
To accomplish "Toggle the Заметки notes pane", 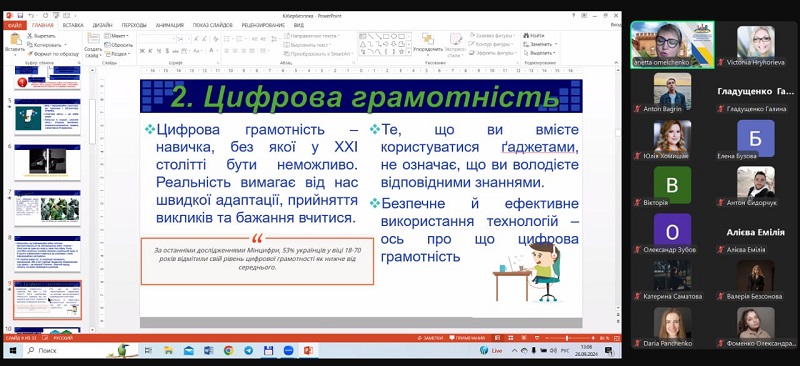I will pyautogui.click(x=429, y=338).
